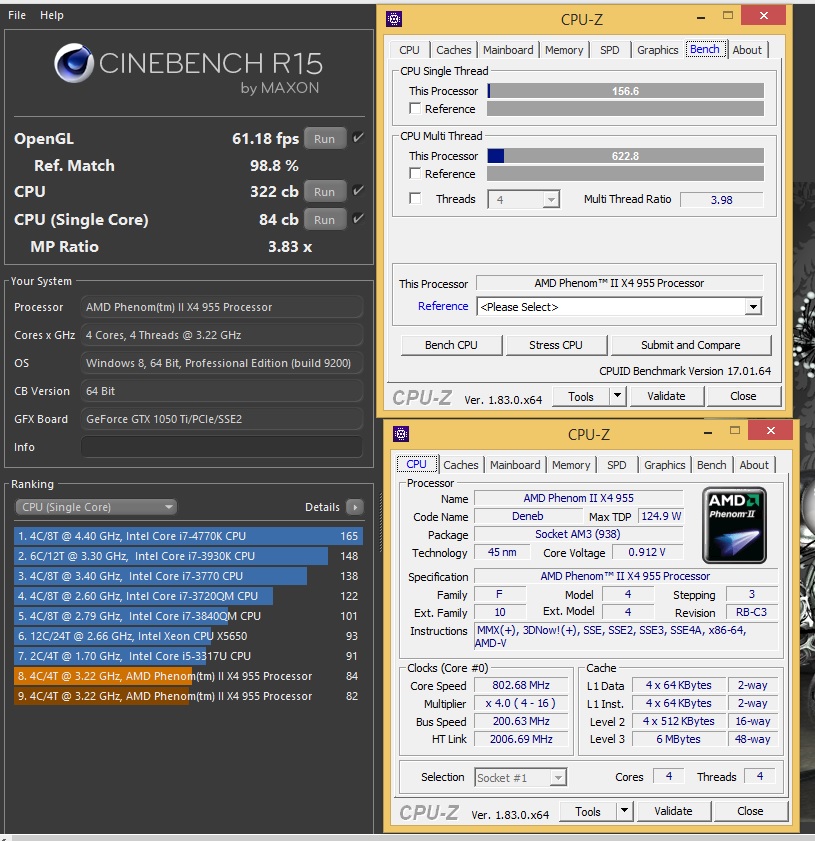Image resolution: width=815 pixels, height=841 pixels.
Task: Click the lower CPU-Z window title icon
Action: click(x=401, y=433)
